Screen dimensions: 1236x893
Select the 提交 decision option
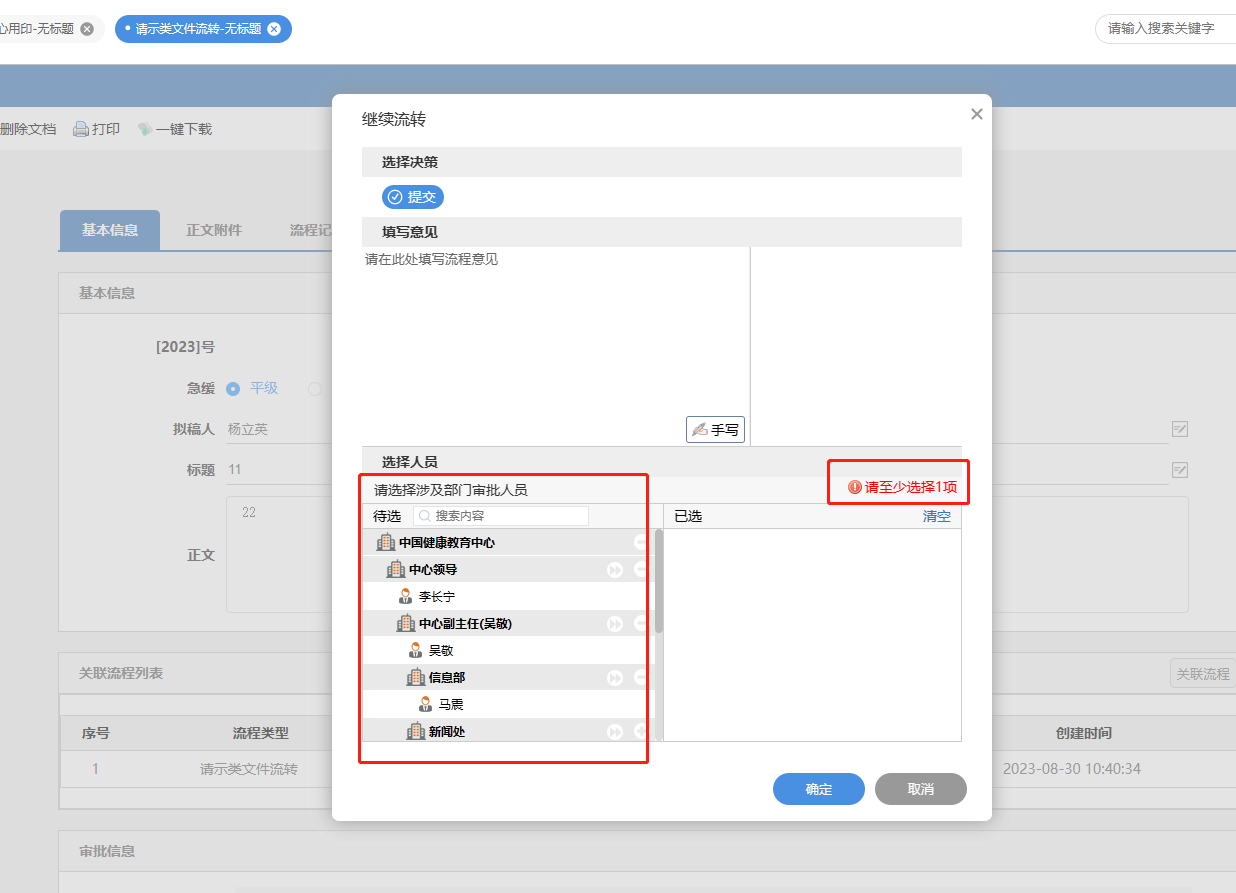[412, 197]
